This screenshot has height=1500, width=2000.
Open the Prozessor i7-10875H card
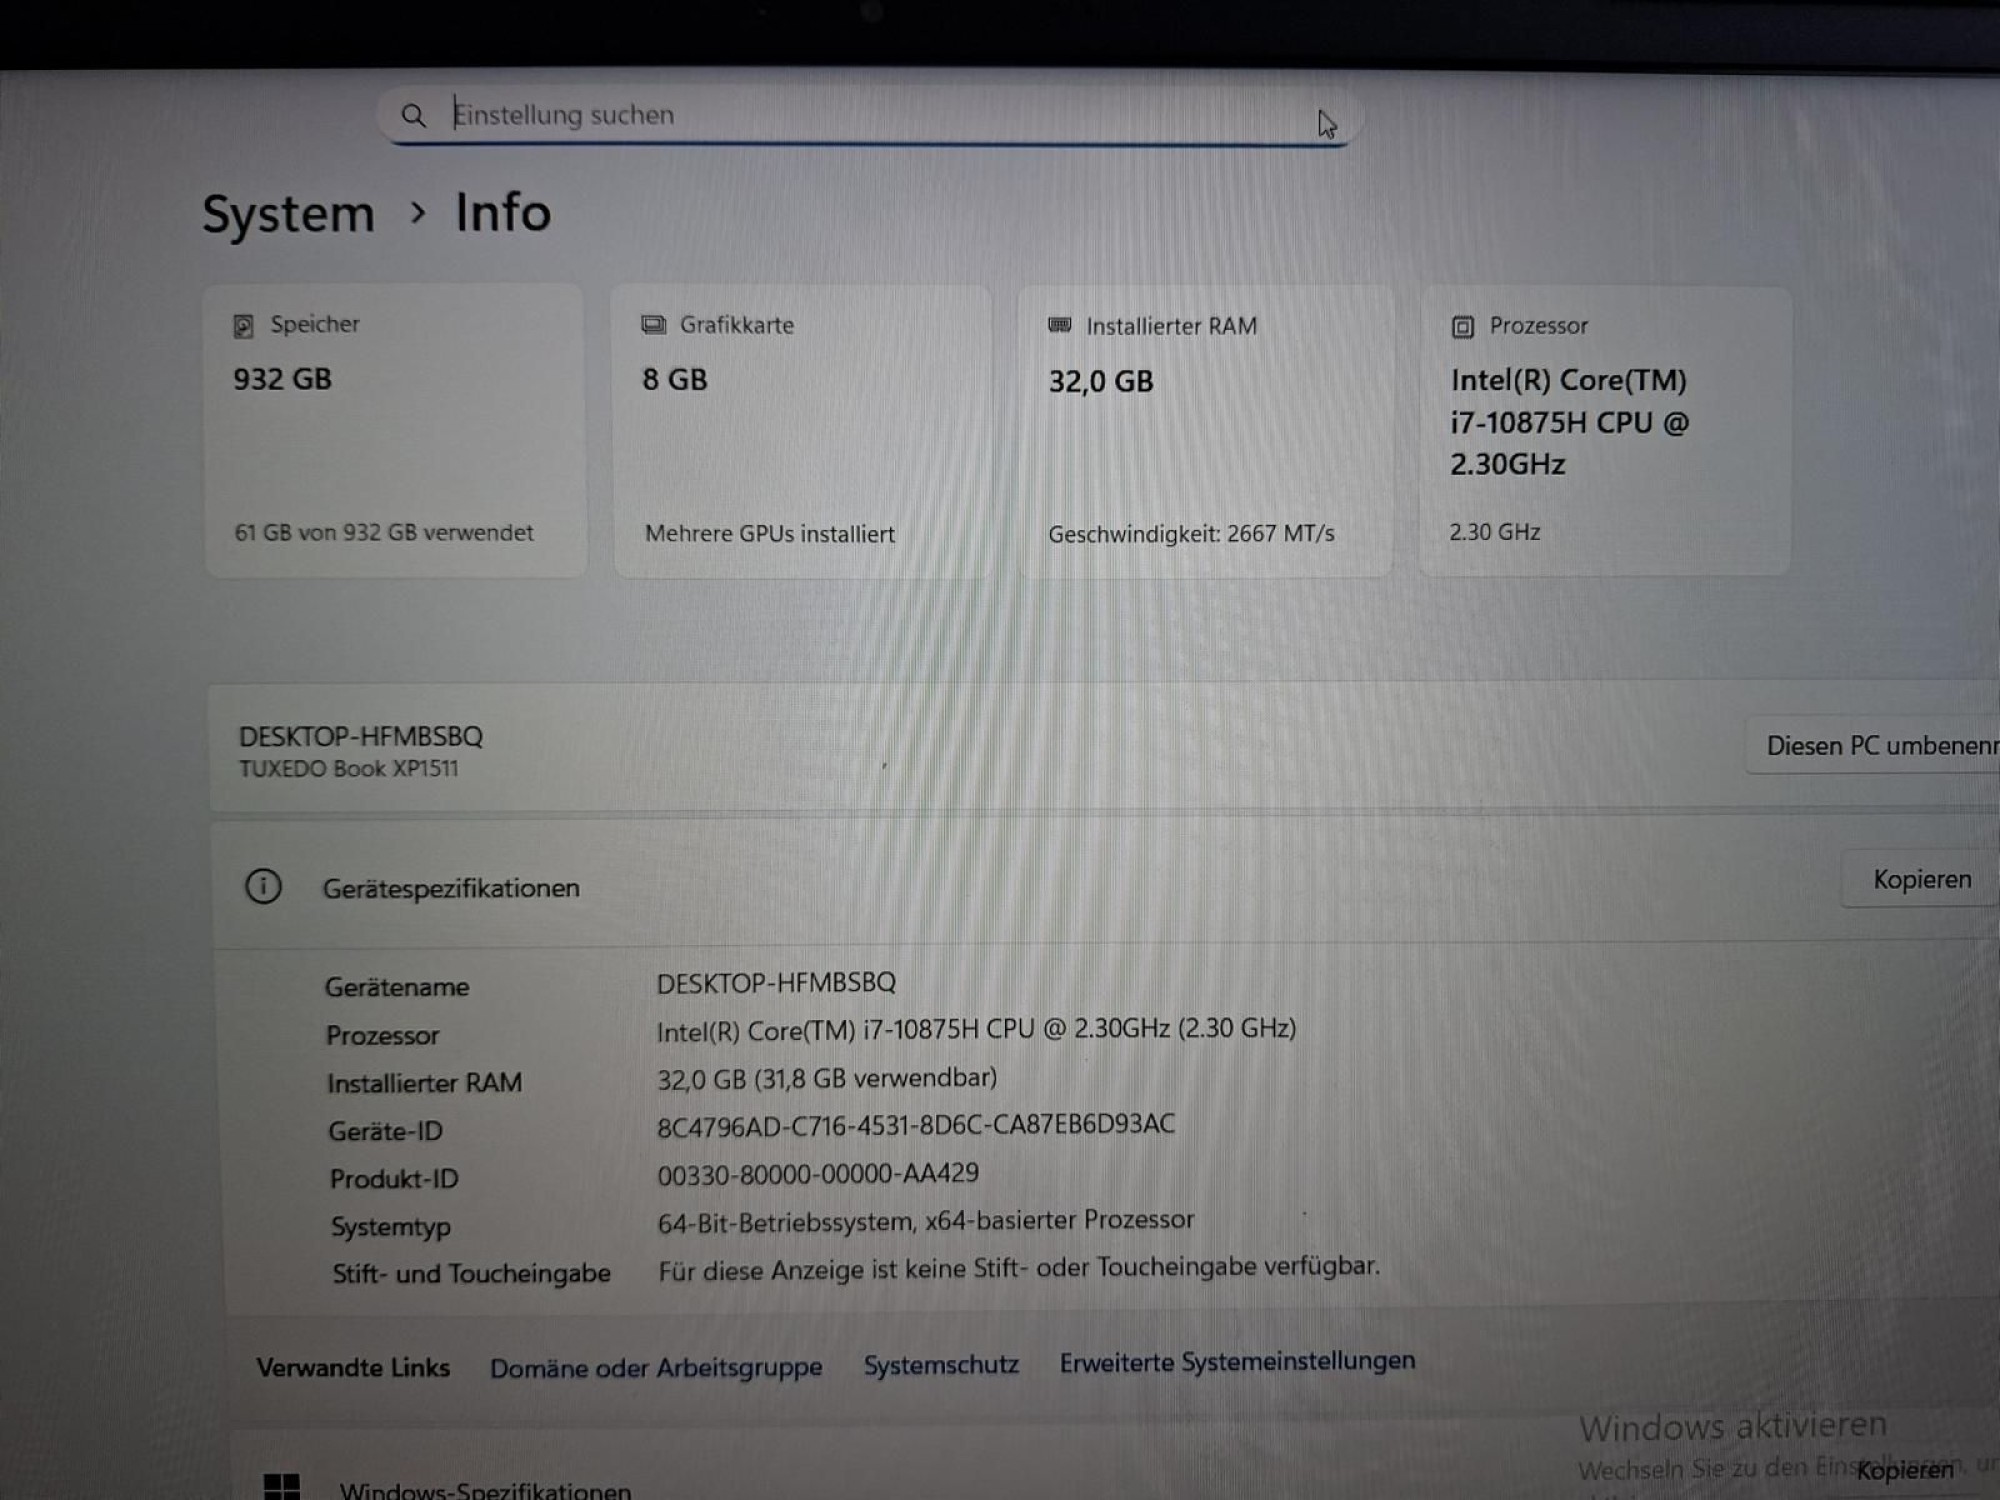1604,431
